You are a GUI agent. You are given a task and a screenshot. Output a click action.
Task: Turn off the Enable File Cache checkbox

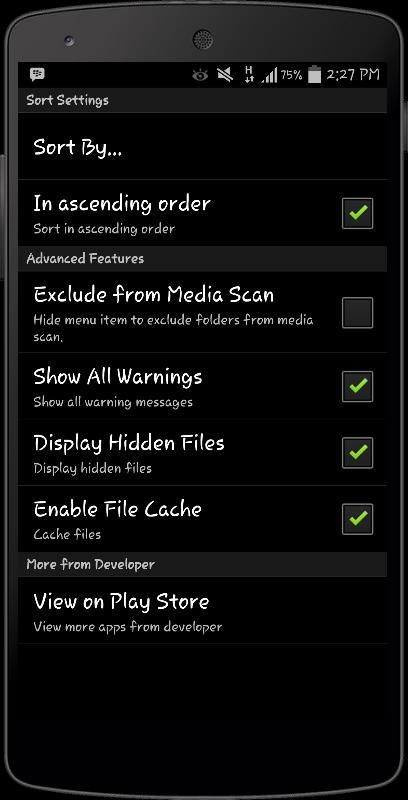click(x=358, y=519)
